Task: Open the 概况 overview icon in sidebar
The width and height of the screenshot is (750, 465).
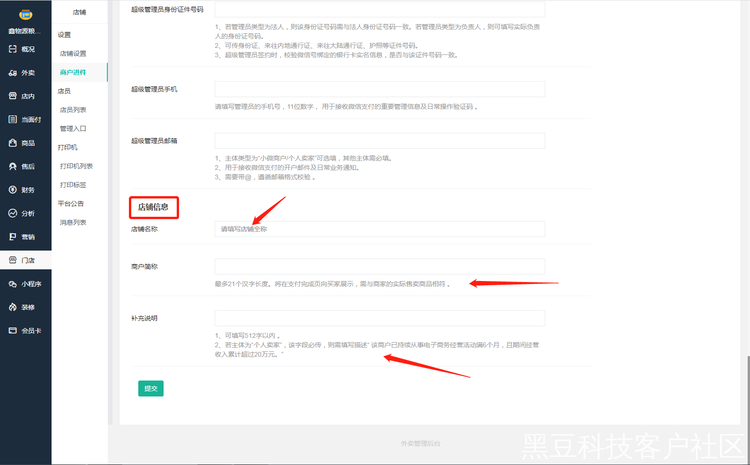Action: (x=13, y=49)
